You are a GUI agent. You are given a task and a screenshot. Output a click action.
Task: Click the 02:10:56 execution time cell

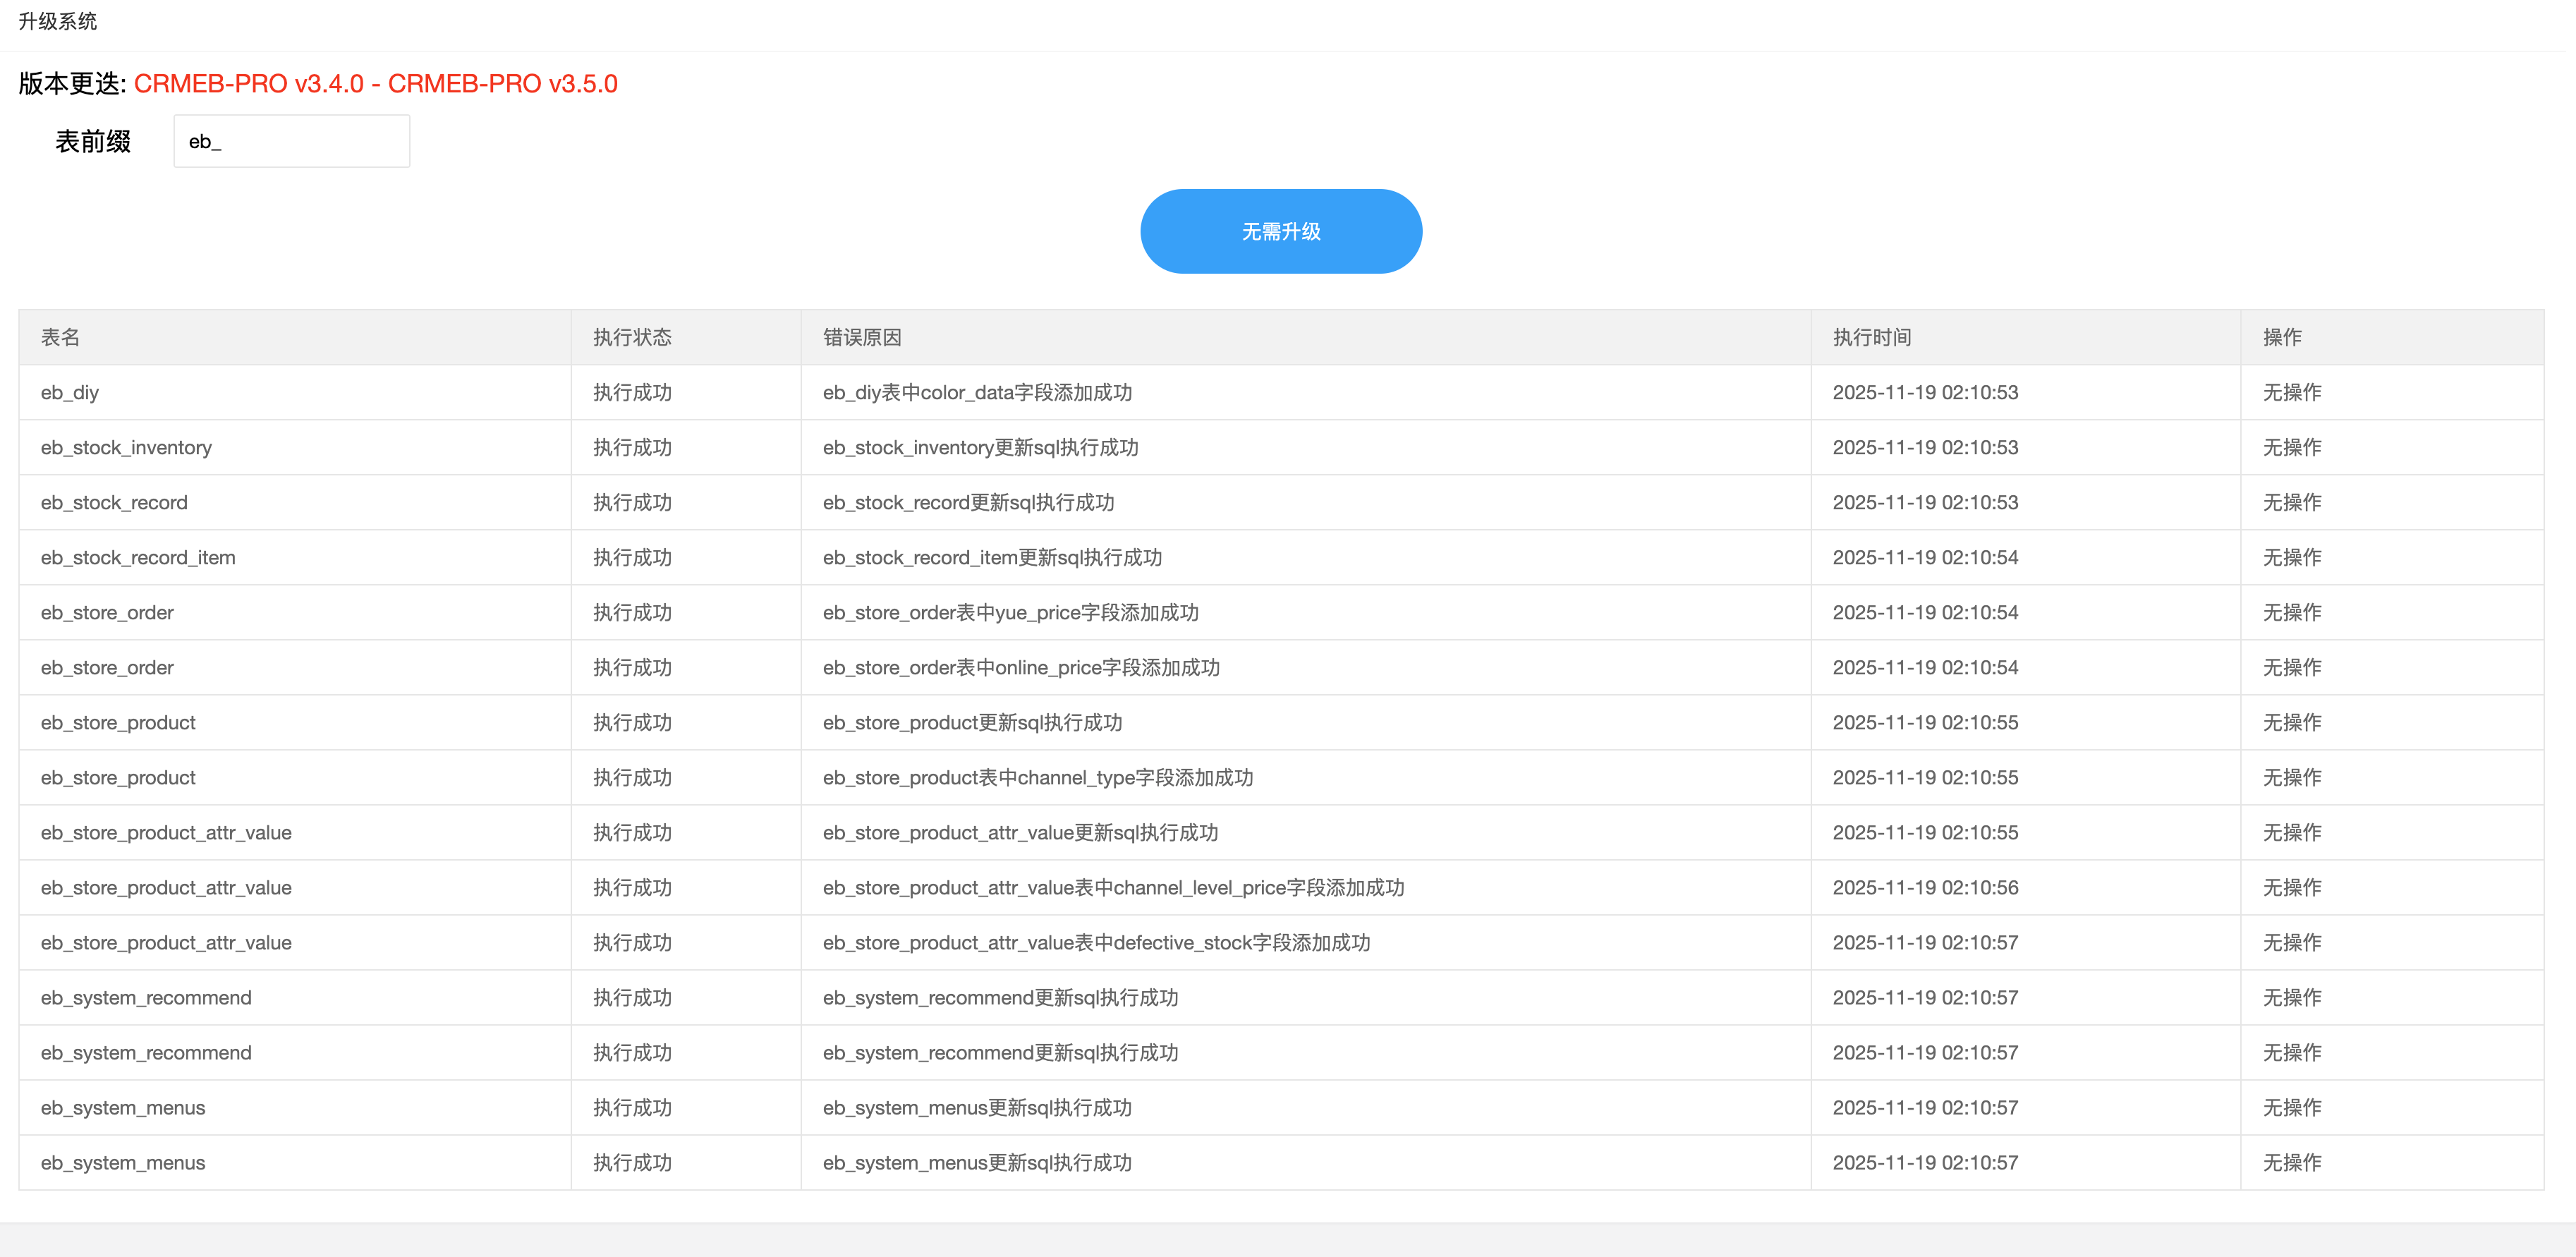(1924, 887)
